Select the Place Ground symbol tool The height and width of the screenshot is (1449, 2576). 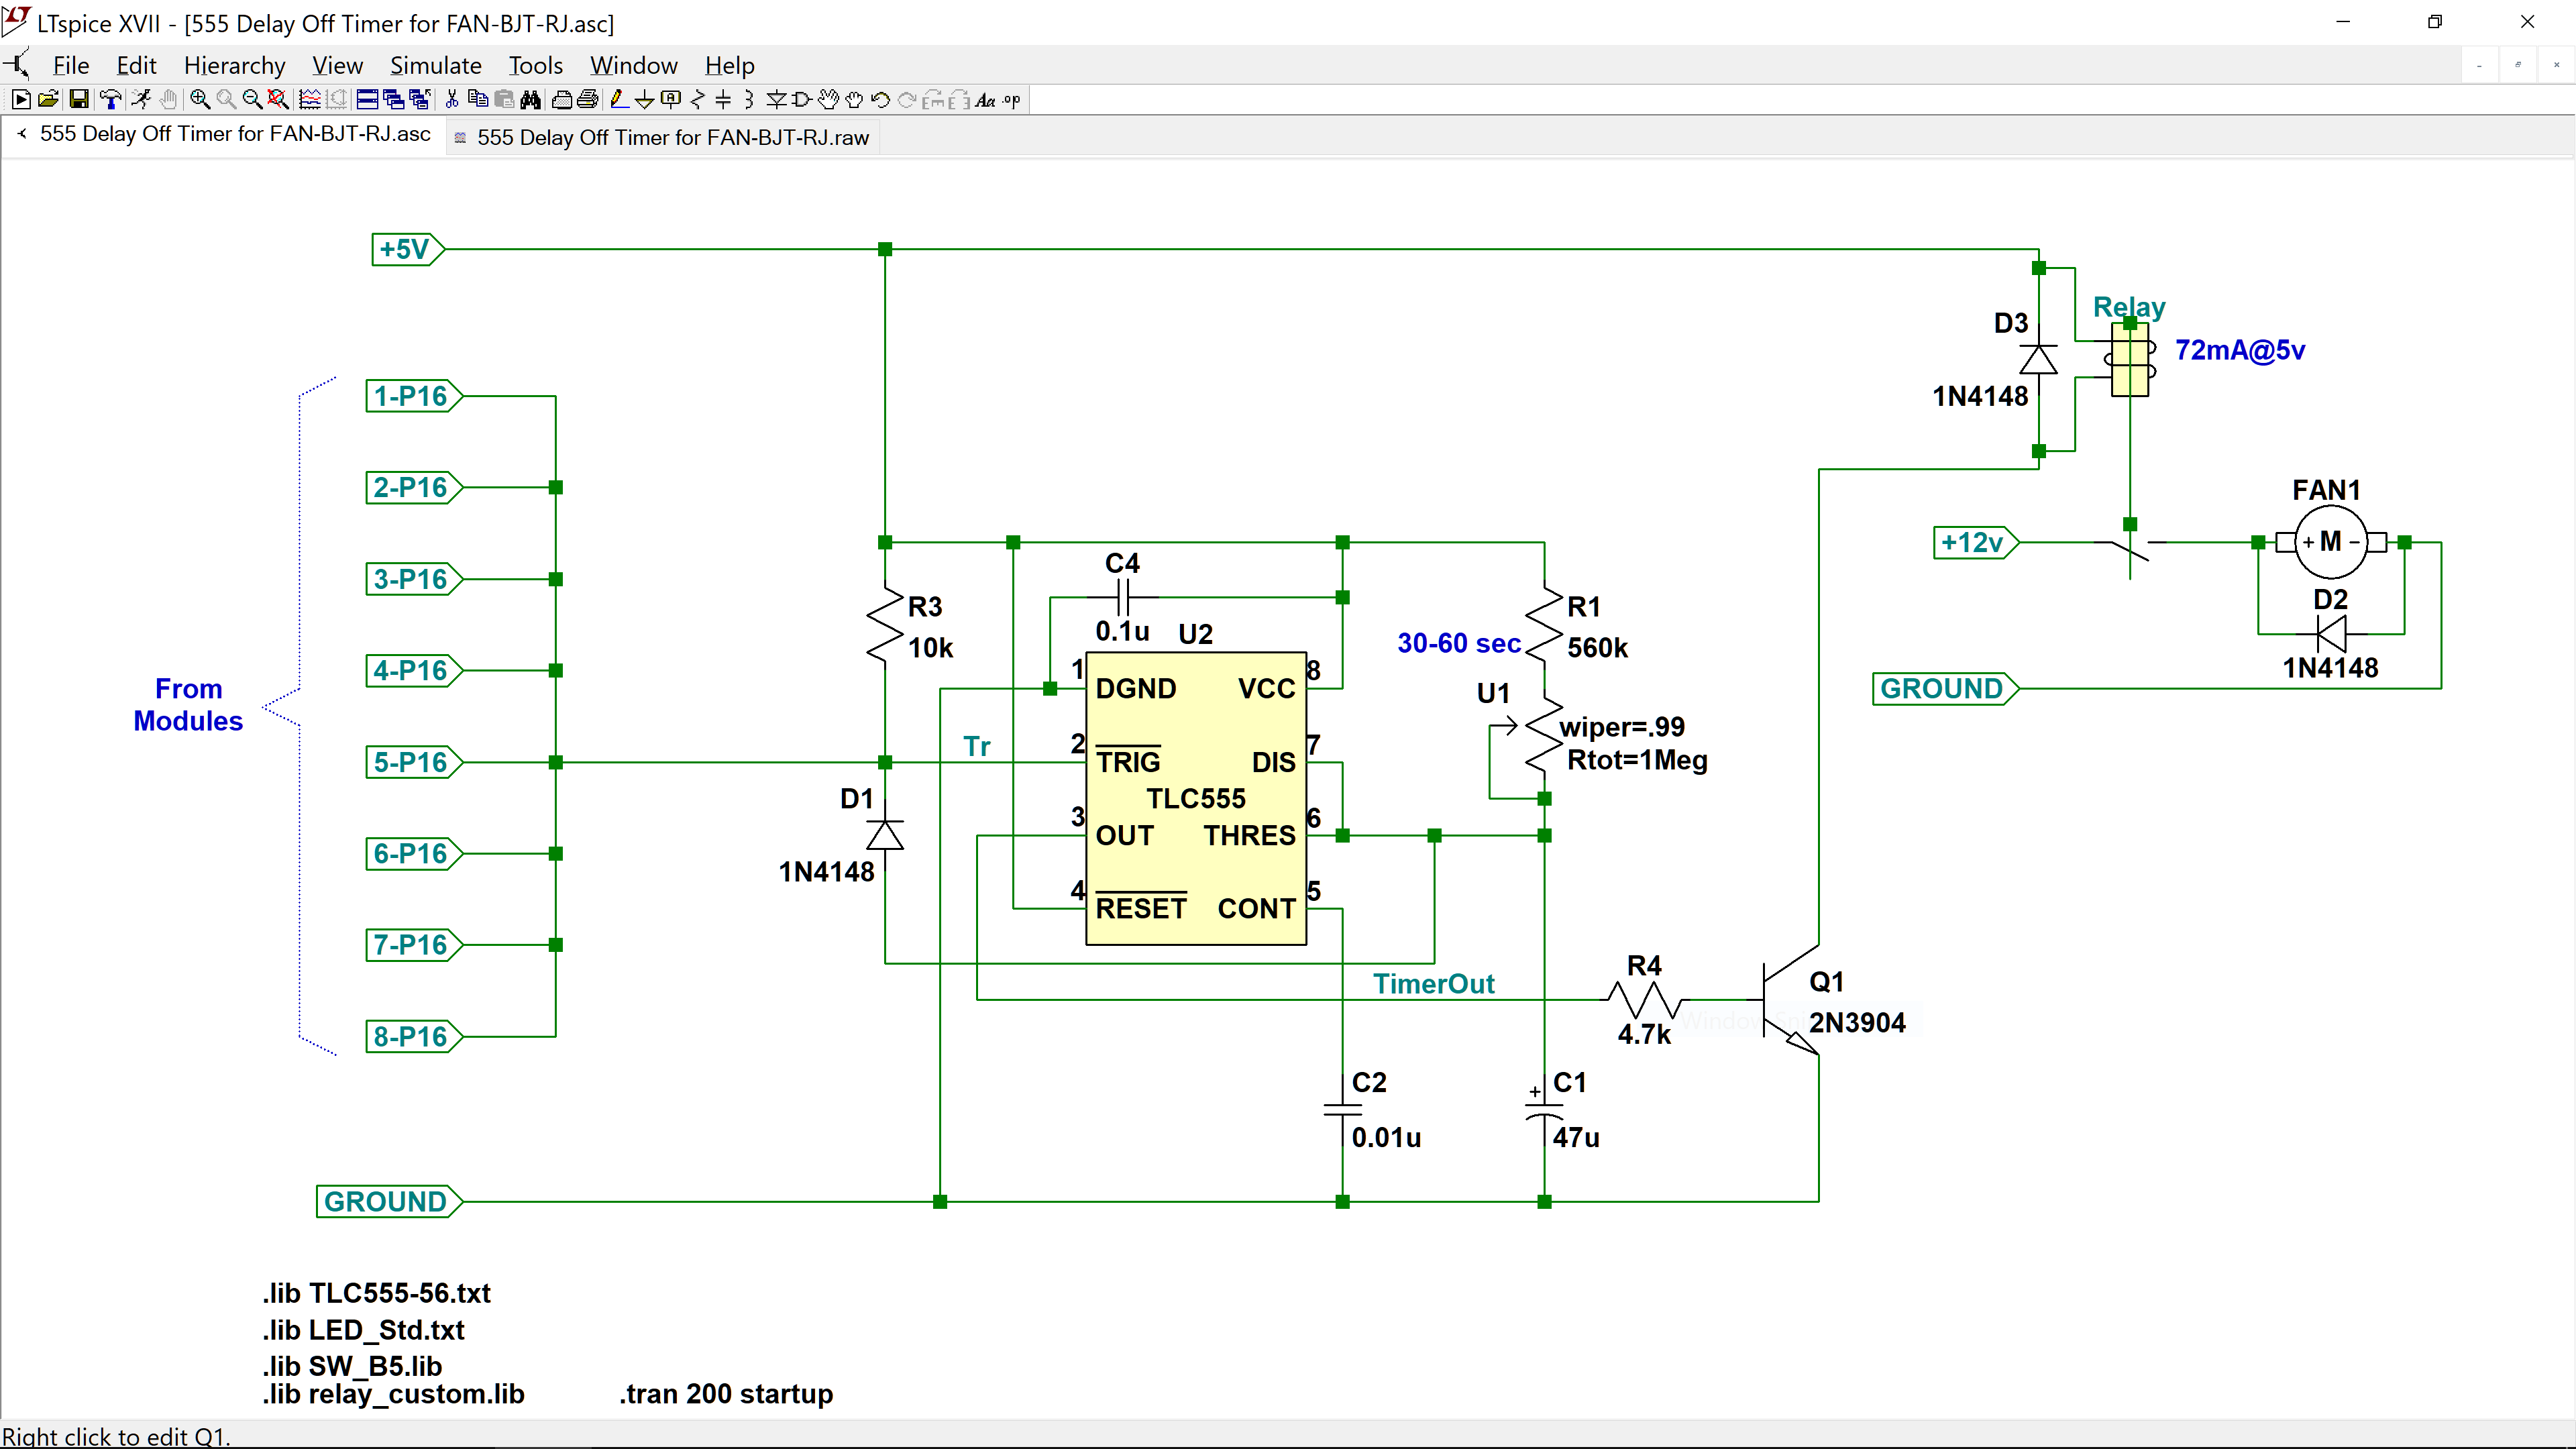click(x=644, y=100)
